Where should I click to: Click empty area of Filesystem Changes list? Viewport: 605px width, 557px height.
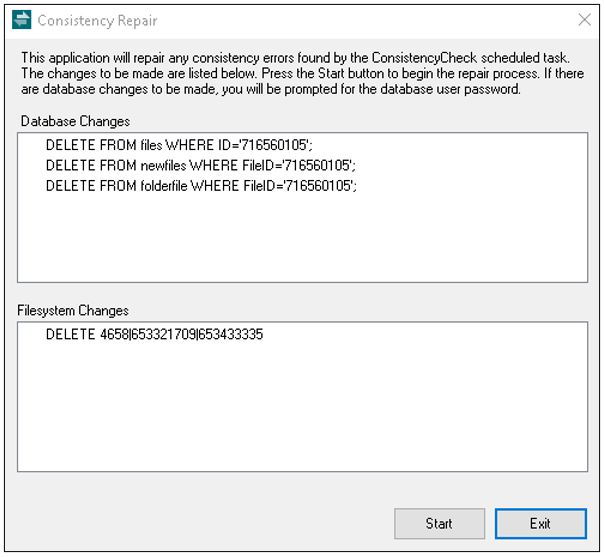302,407
